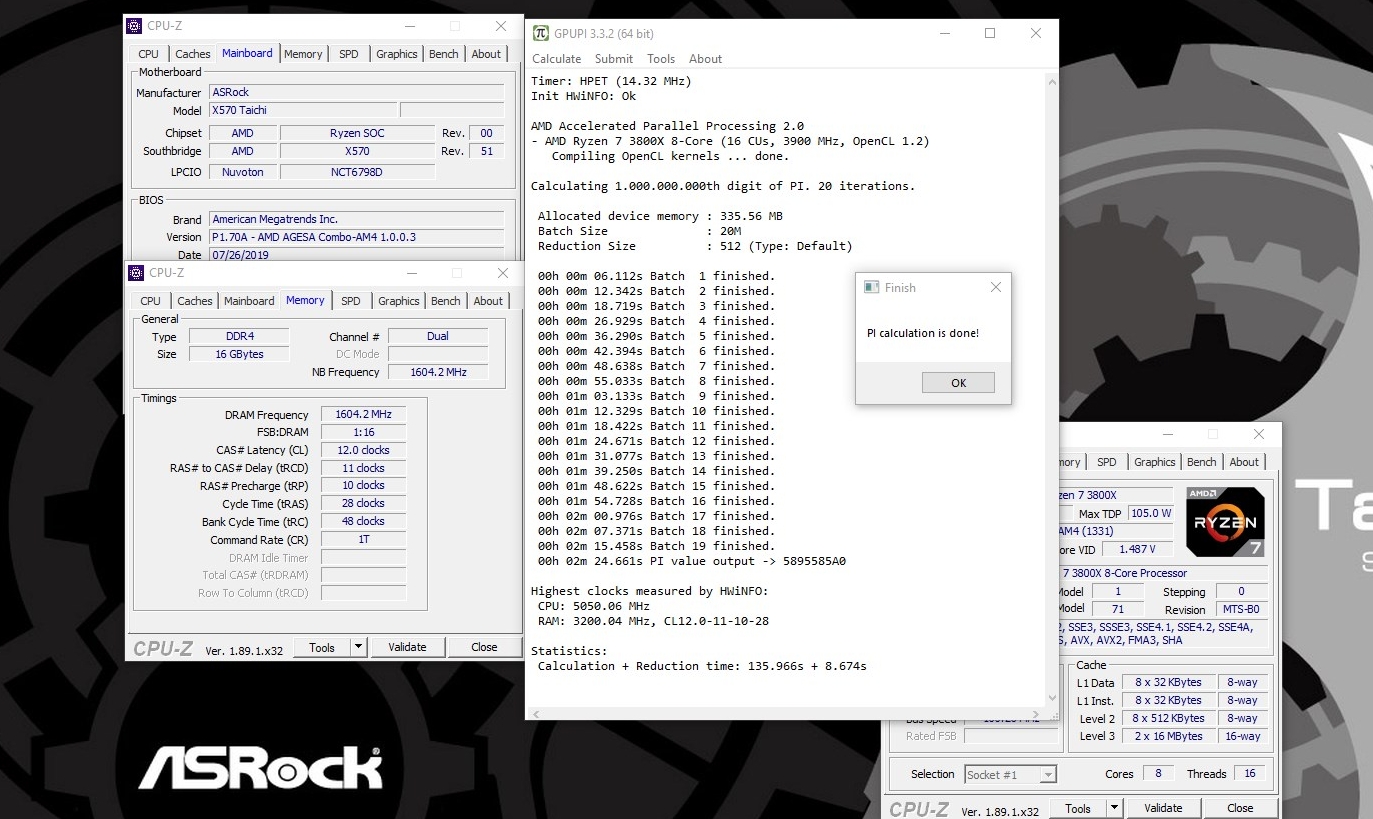Open Graphics tab in Mainboard CPU-Z window
The image size is (1373, 819).
pyautogui.click(x=397, y=54)
